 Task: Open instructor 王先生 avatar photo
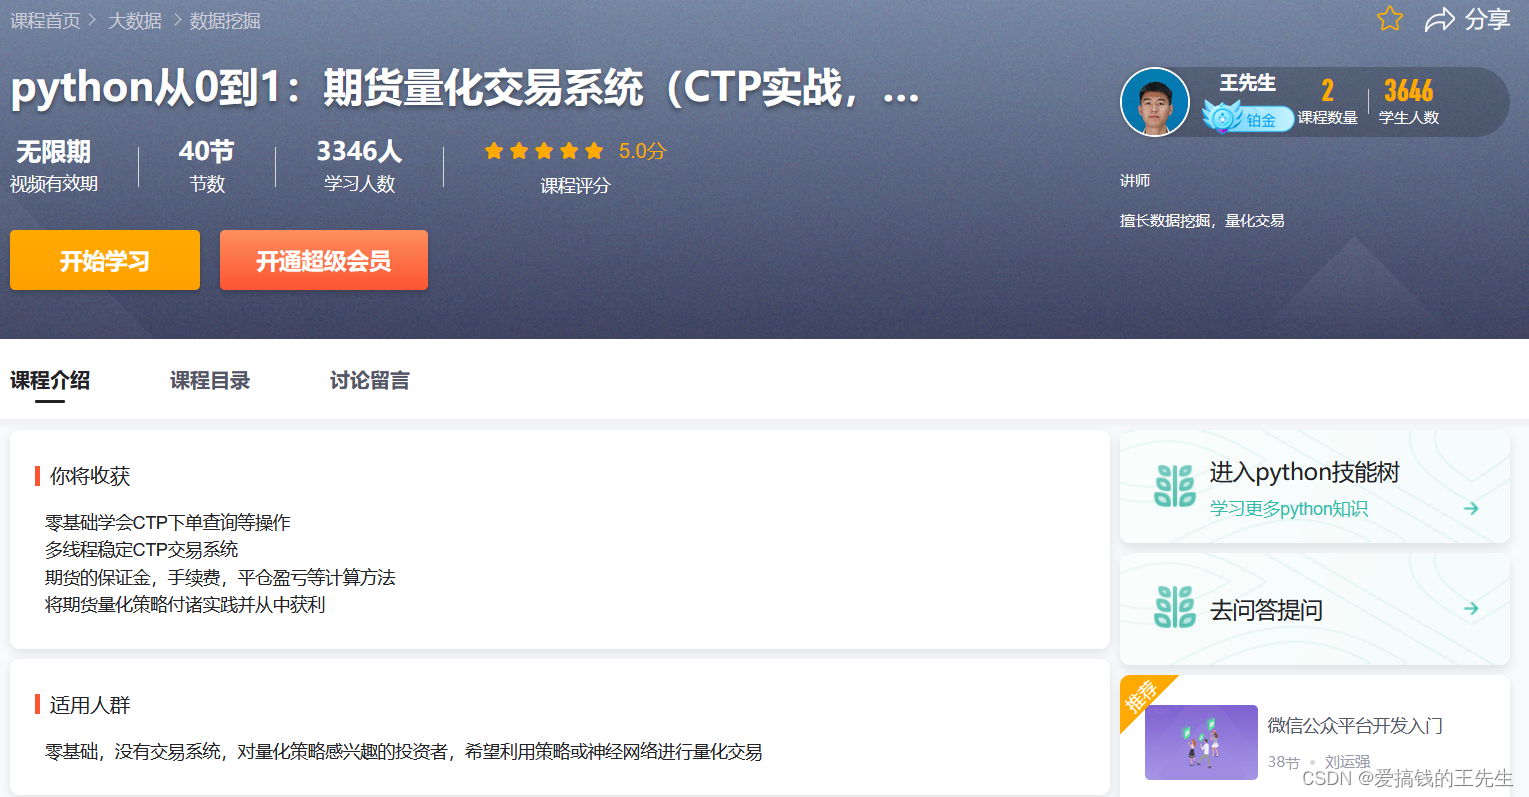pyautogui.click(x=1155, y=102)
